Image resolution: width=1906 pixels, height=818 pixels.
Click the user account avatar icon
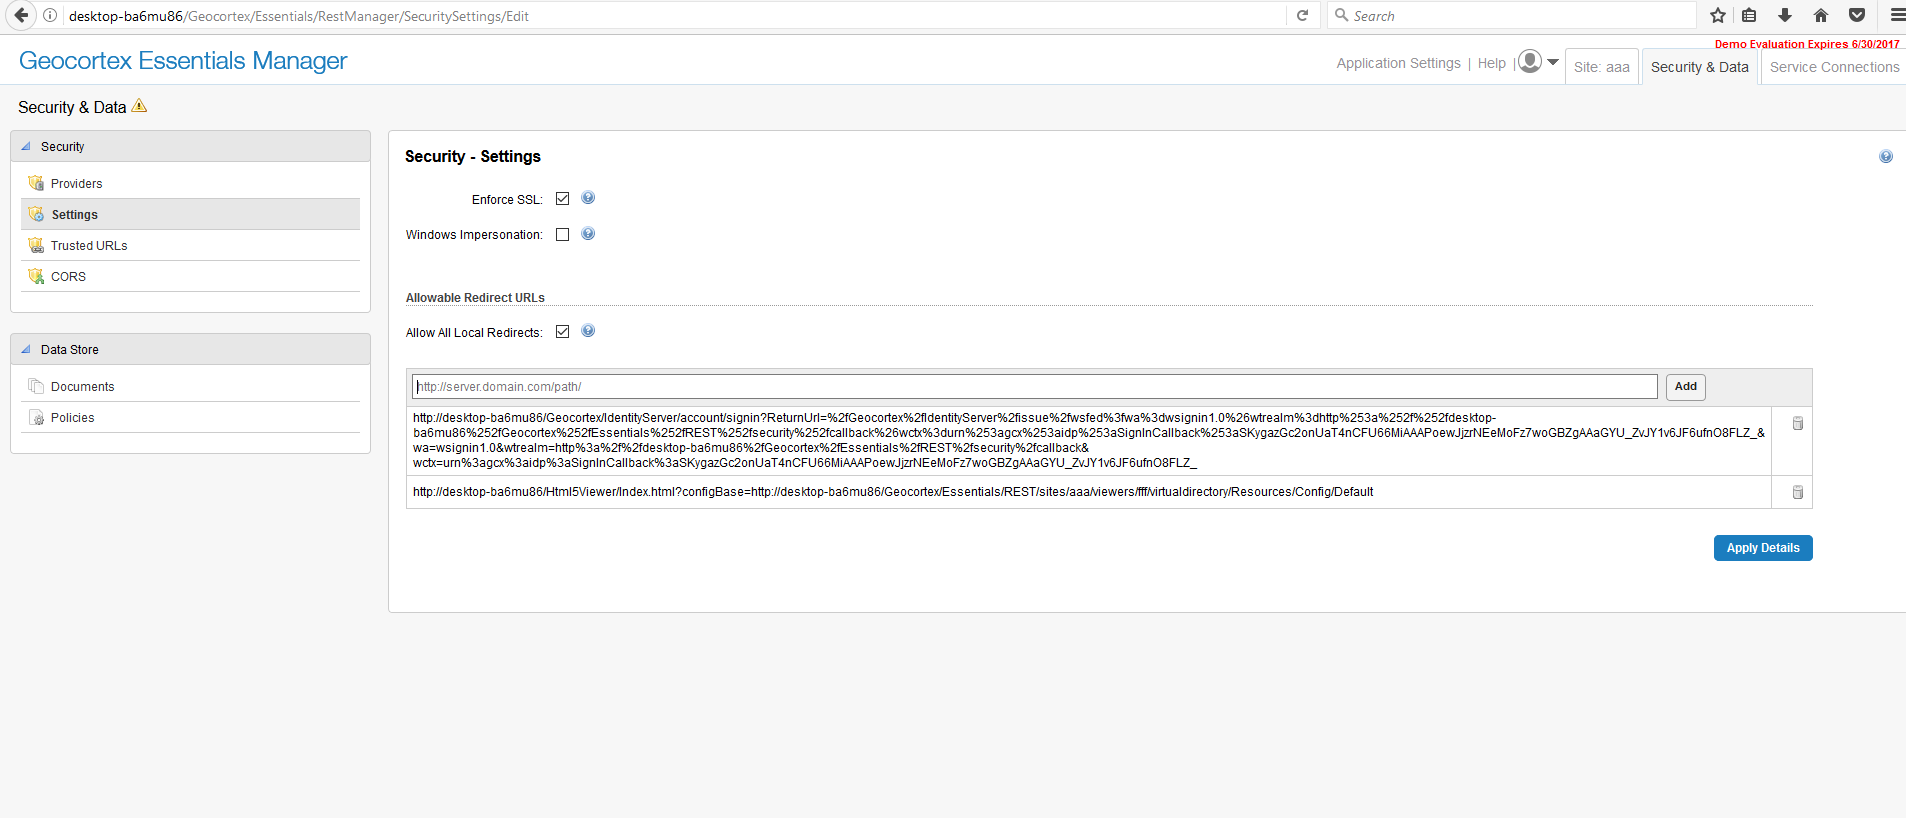point(1530,62)
